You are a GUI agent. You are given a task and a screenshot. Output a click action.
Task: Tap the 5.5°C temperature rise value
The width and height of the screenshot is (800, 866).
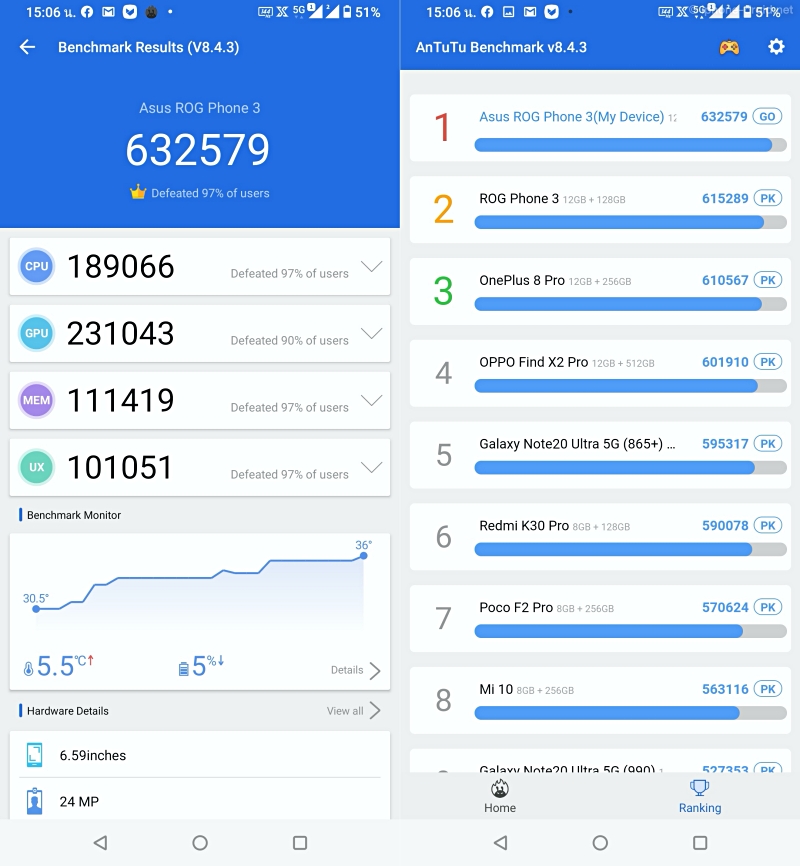tap(65, 667)
